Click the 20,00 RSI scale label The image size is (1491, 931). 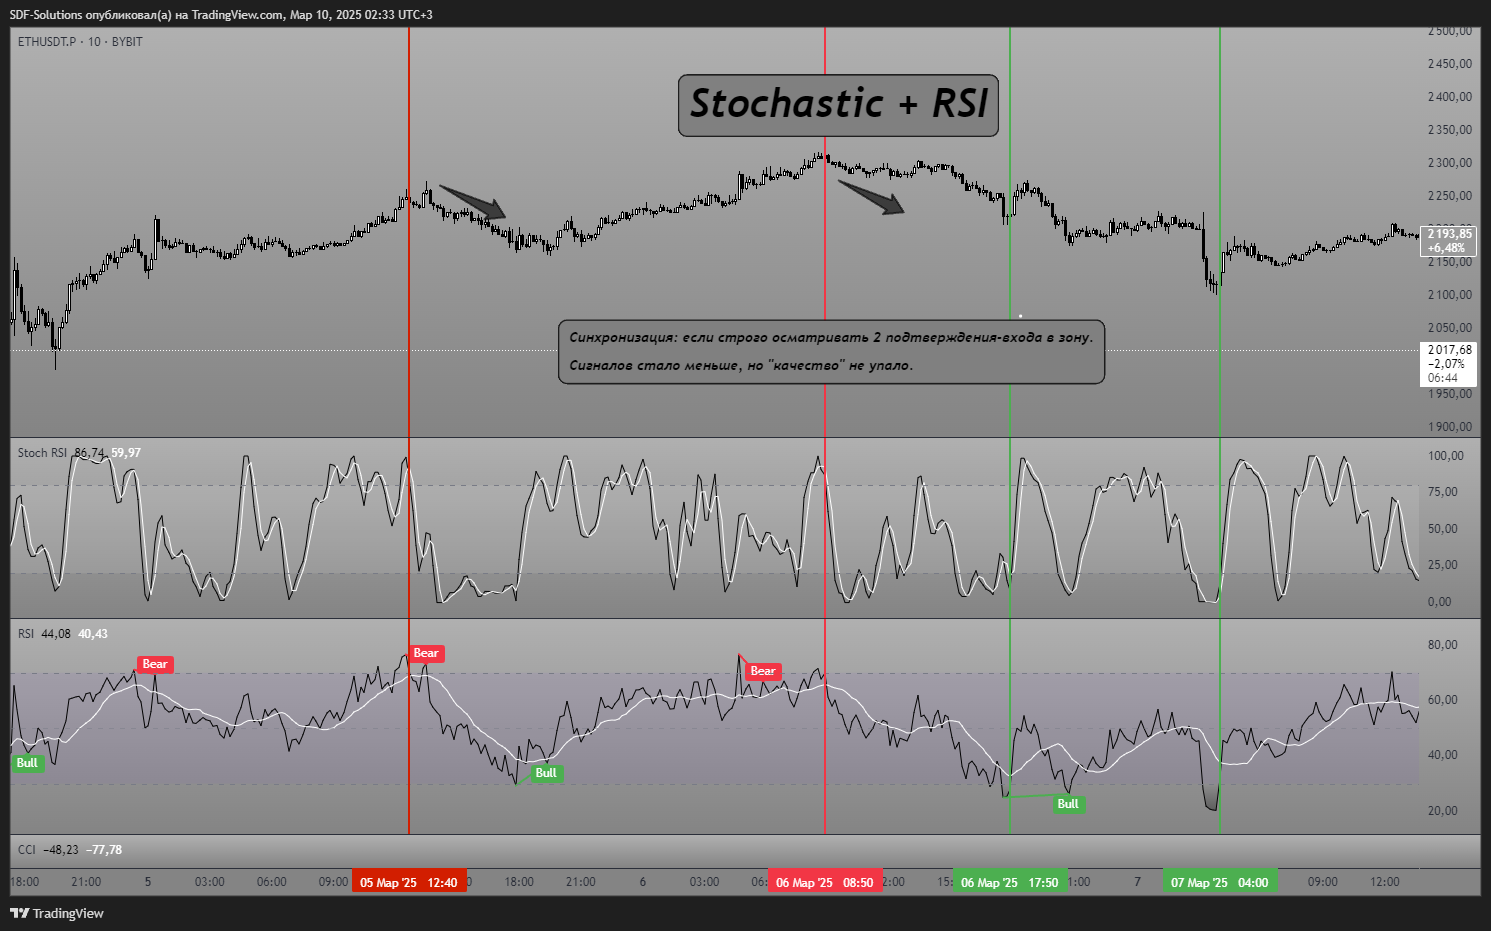[x=1443, y=811]
